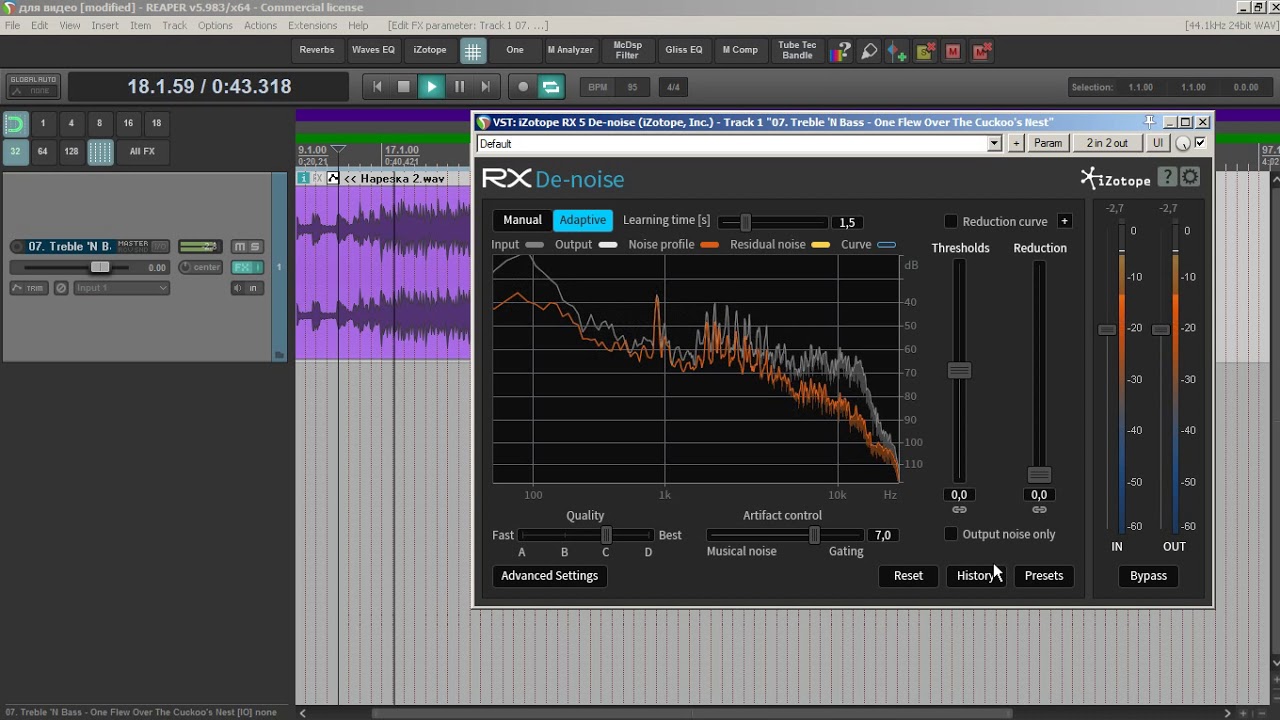Click the UI button in VST window
The image size is (1280, 720).
click(1158, 144)
